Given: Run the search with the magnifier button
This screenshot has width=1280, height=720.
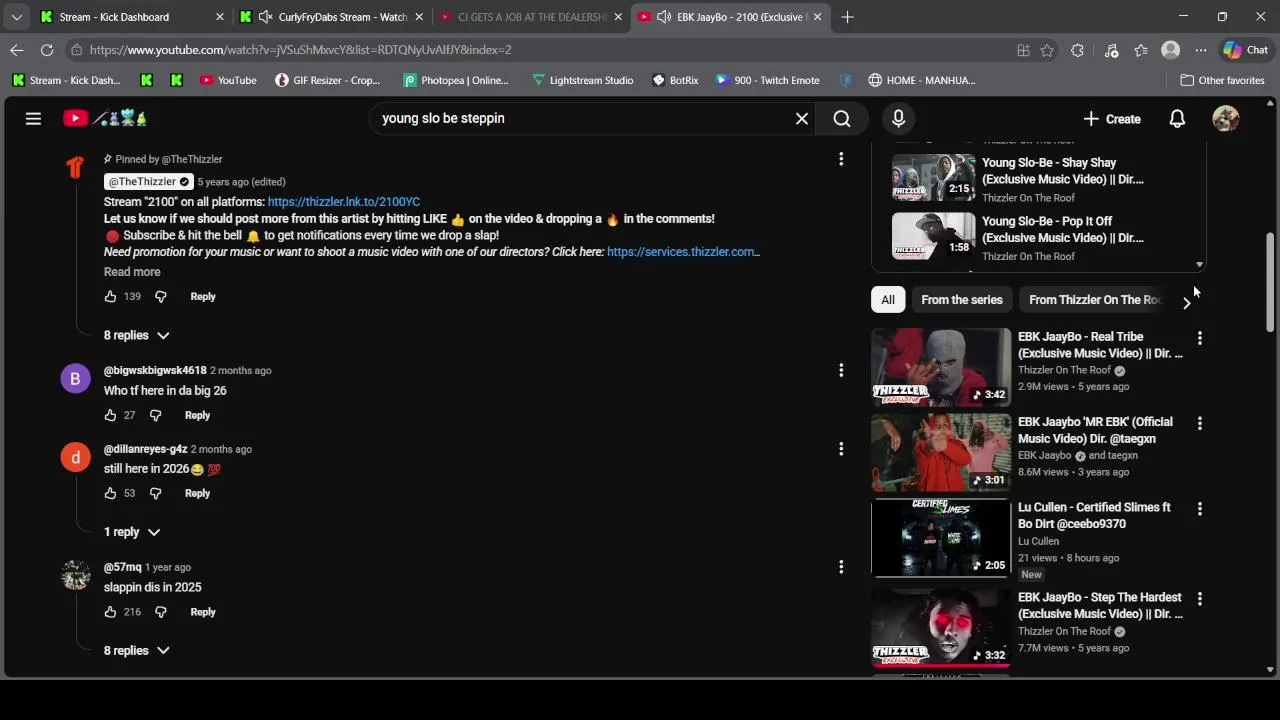Looking at the screenshot, I should (x=842, y=118).
